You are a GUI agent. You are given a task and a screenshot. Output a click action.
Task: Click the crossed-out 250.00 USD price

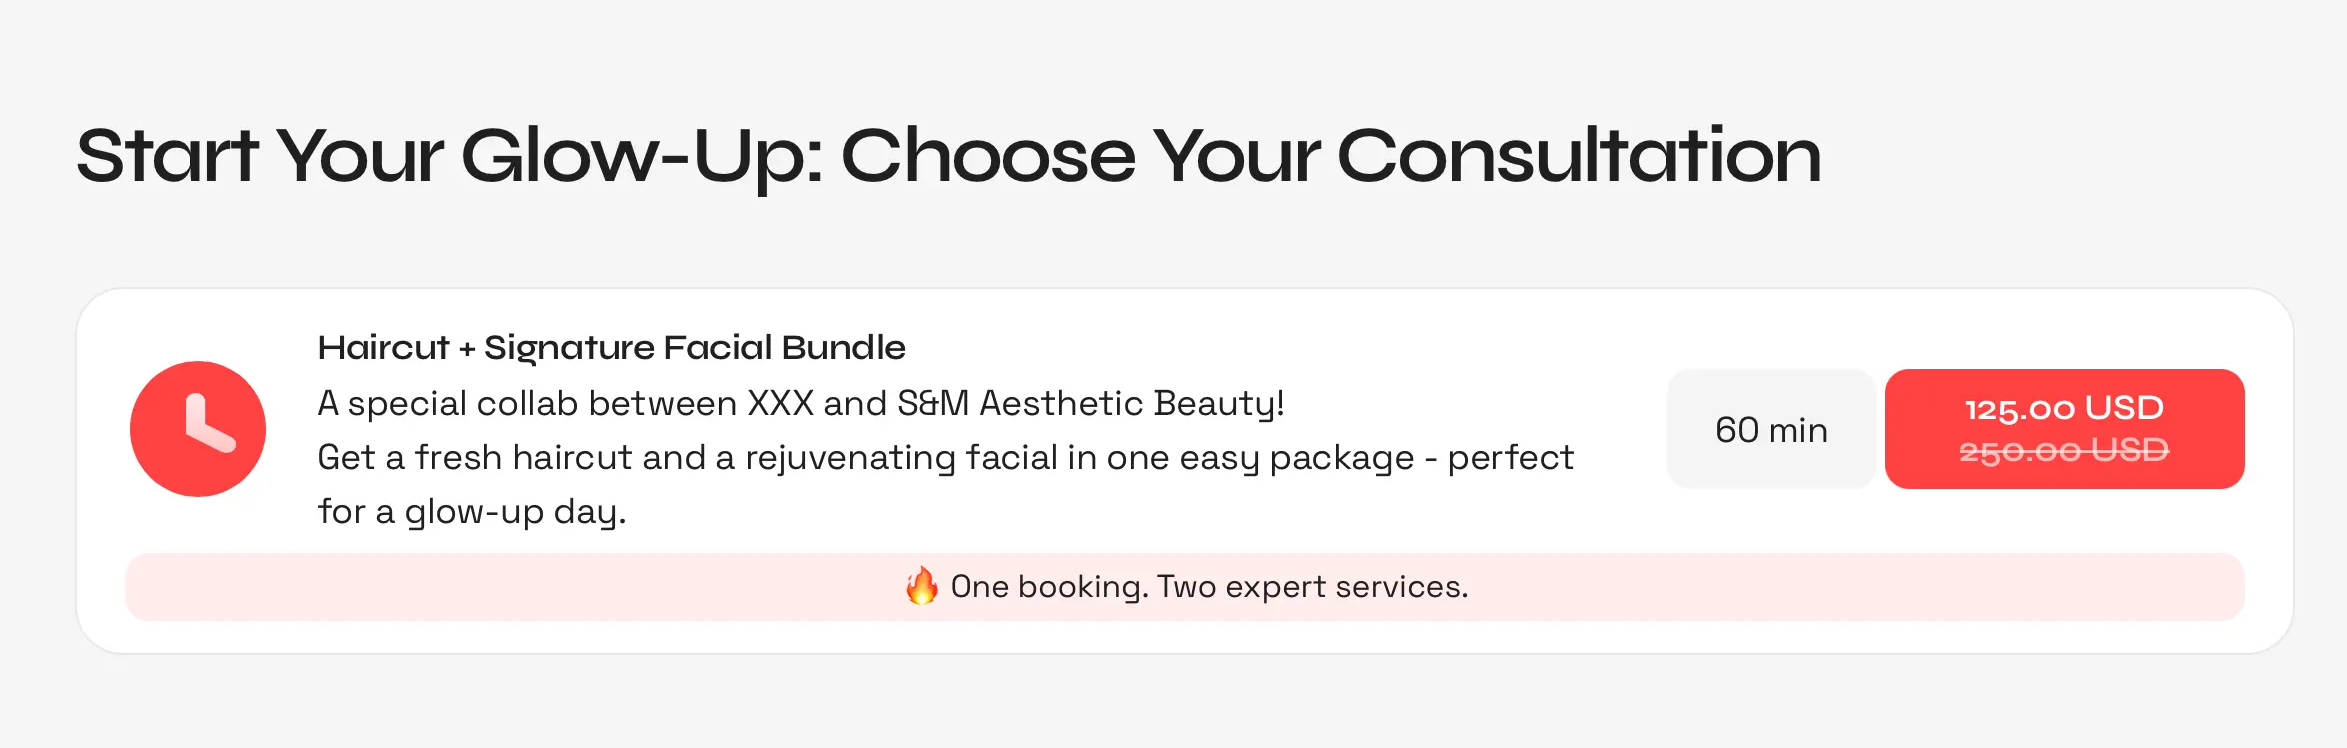[x=2064, y=451]
